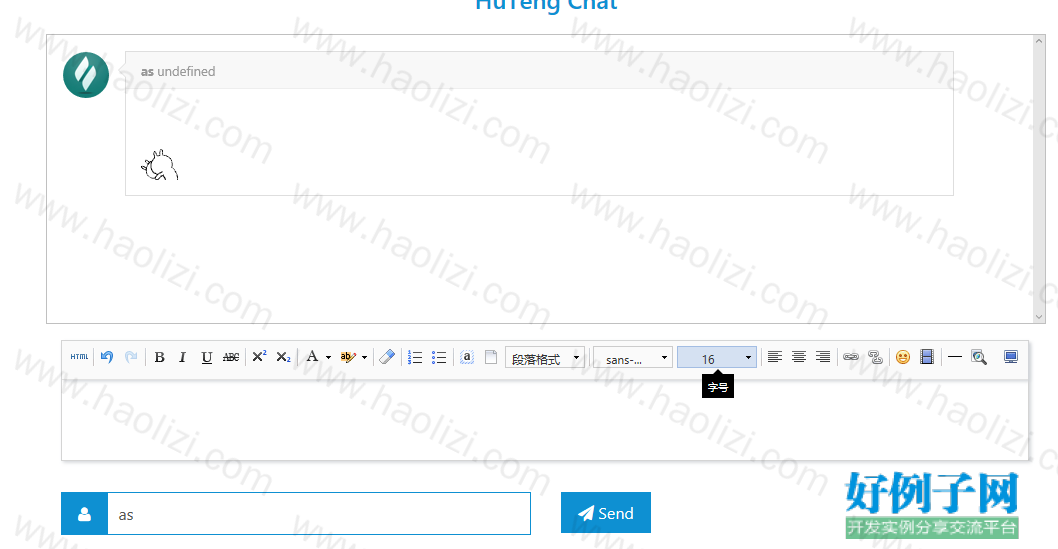The width and height of the screenshot is (1058, 549).
Task: Click inside the message editor area
Action: [545, 420]
